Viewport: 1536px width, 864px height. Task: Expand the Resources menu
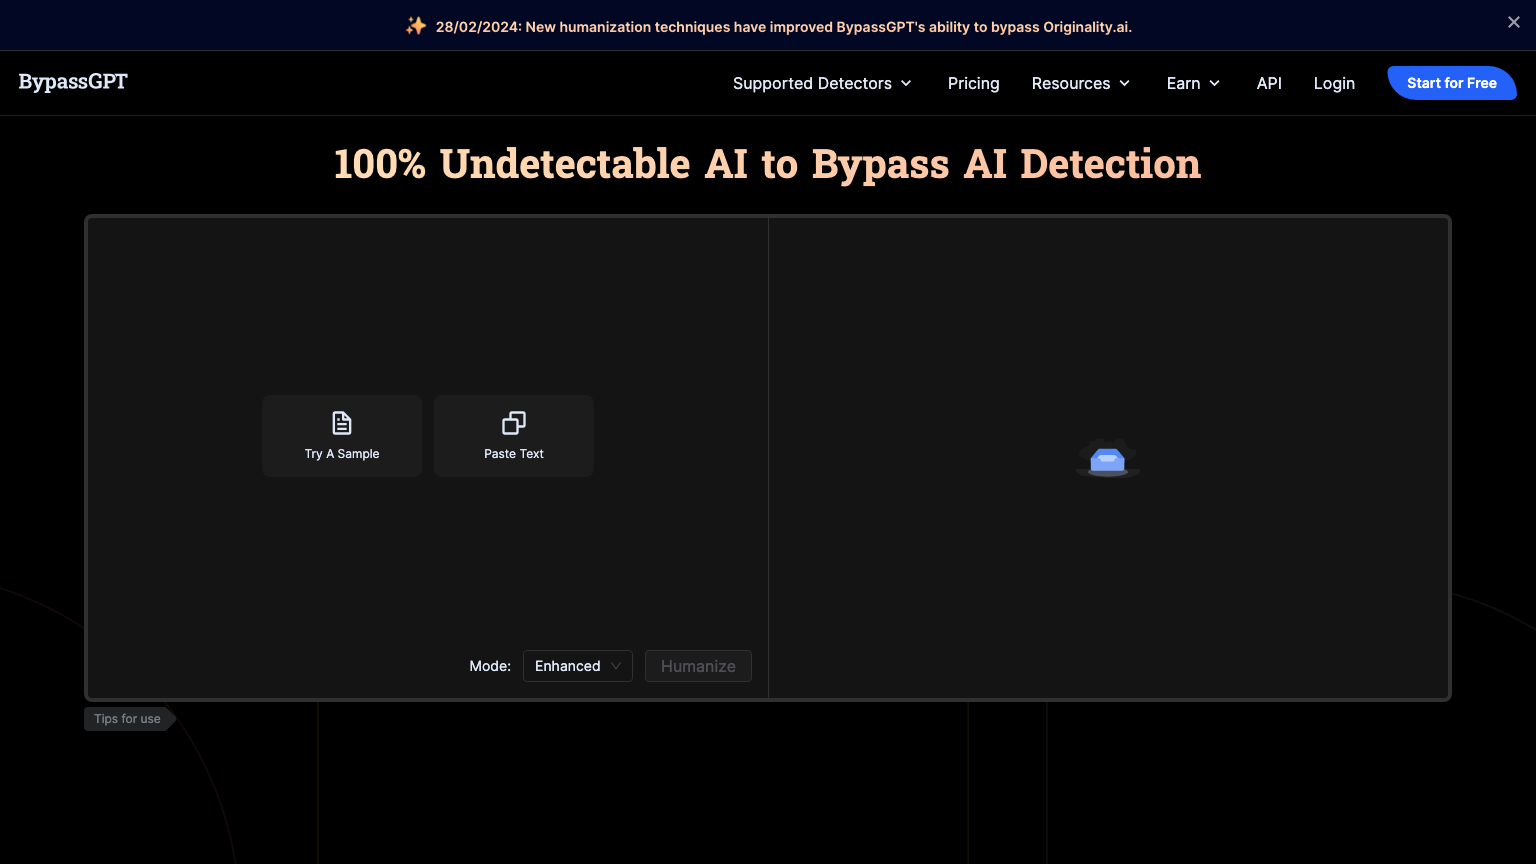pos(1080,83)
